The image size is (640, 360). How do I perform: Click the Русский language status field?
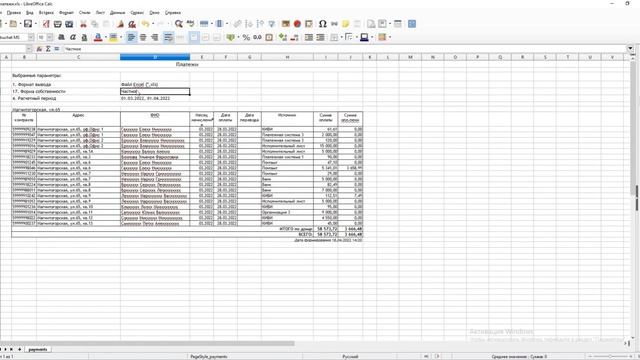350,356
